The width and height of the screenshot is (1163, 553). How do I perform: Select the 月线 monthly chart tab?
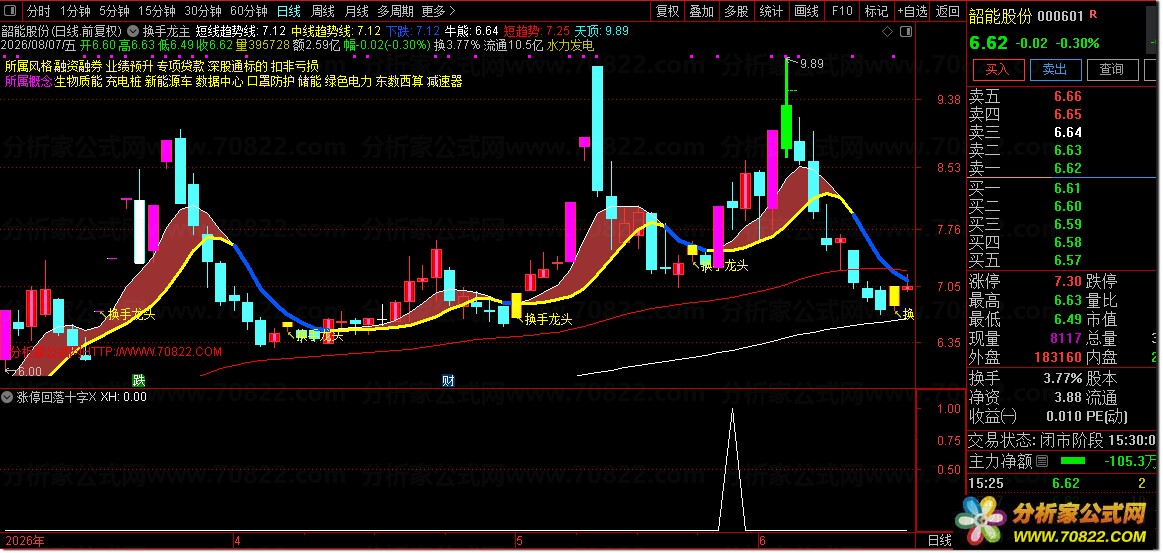(357, 11)
